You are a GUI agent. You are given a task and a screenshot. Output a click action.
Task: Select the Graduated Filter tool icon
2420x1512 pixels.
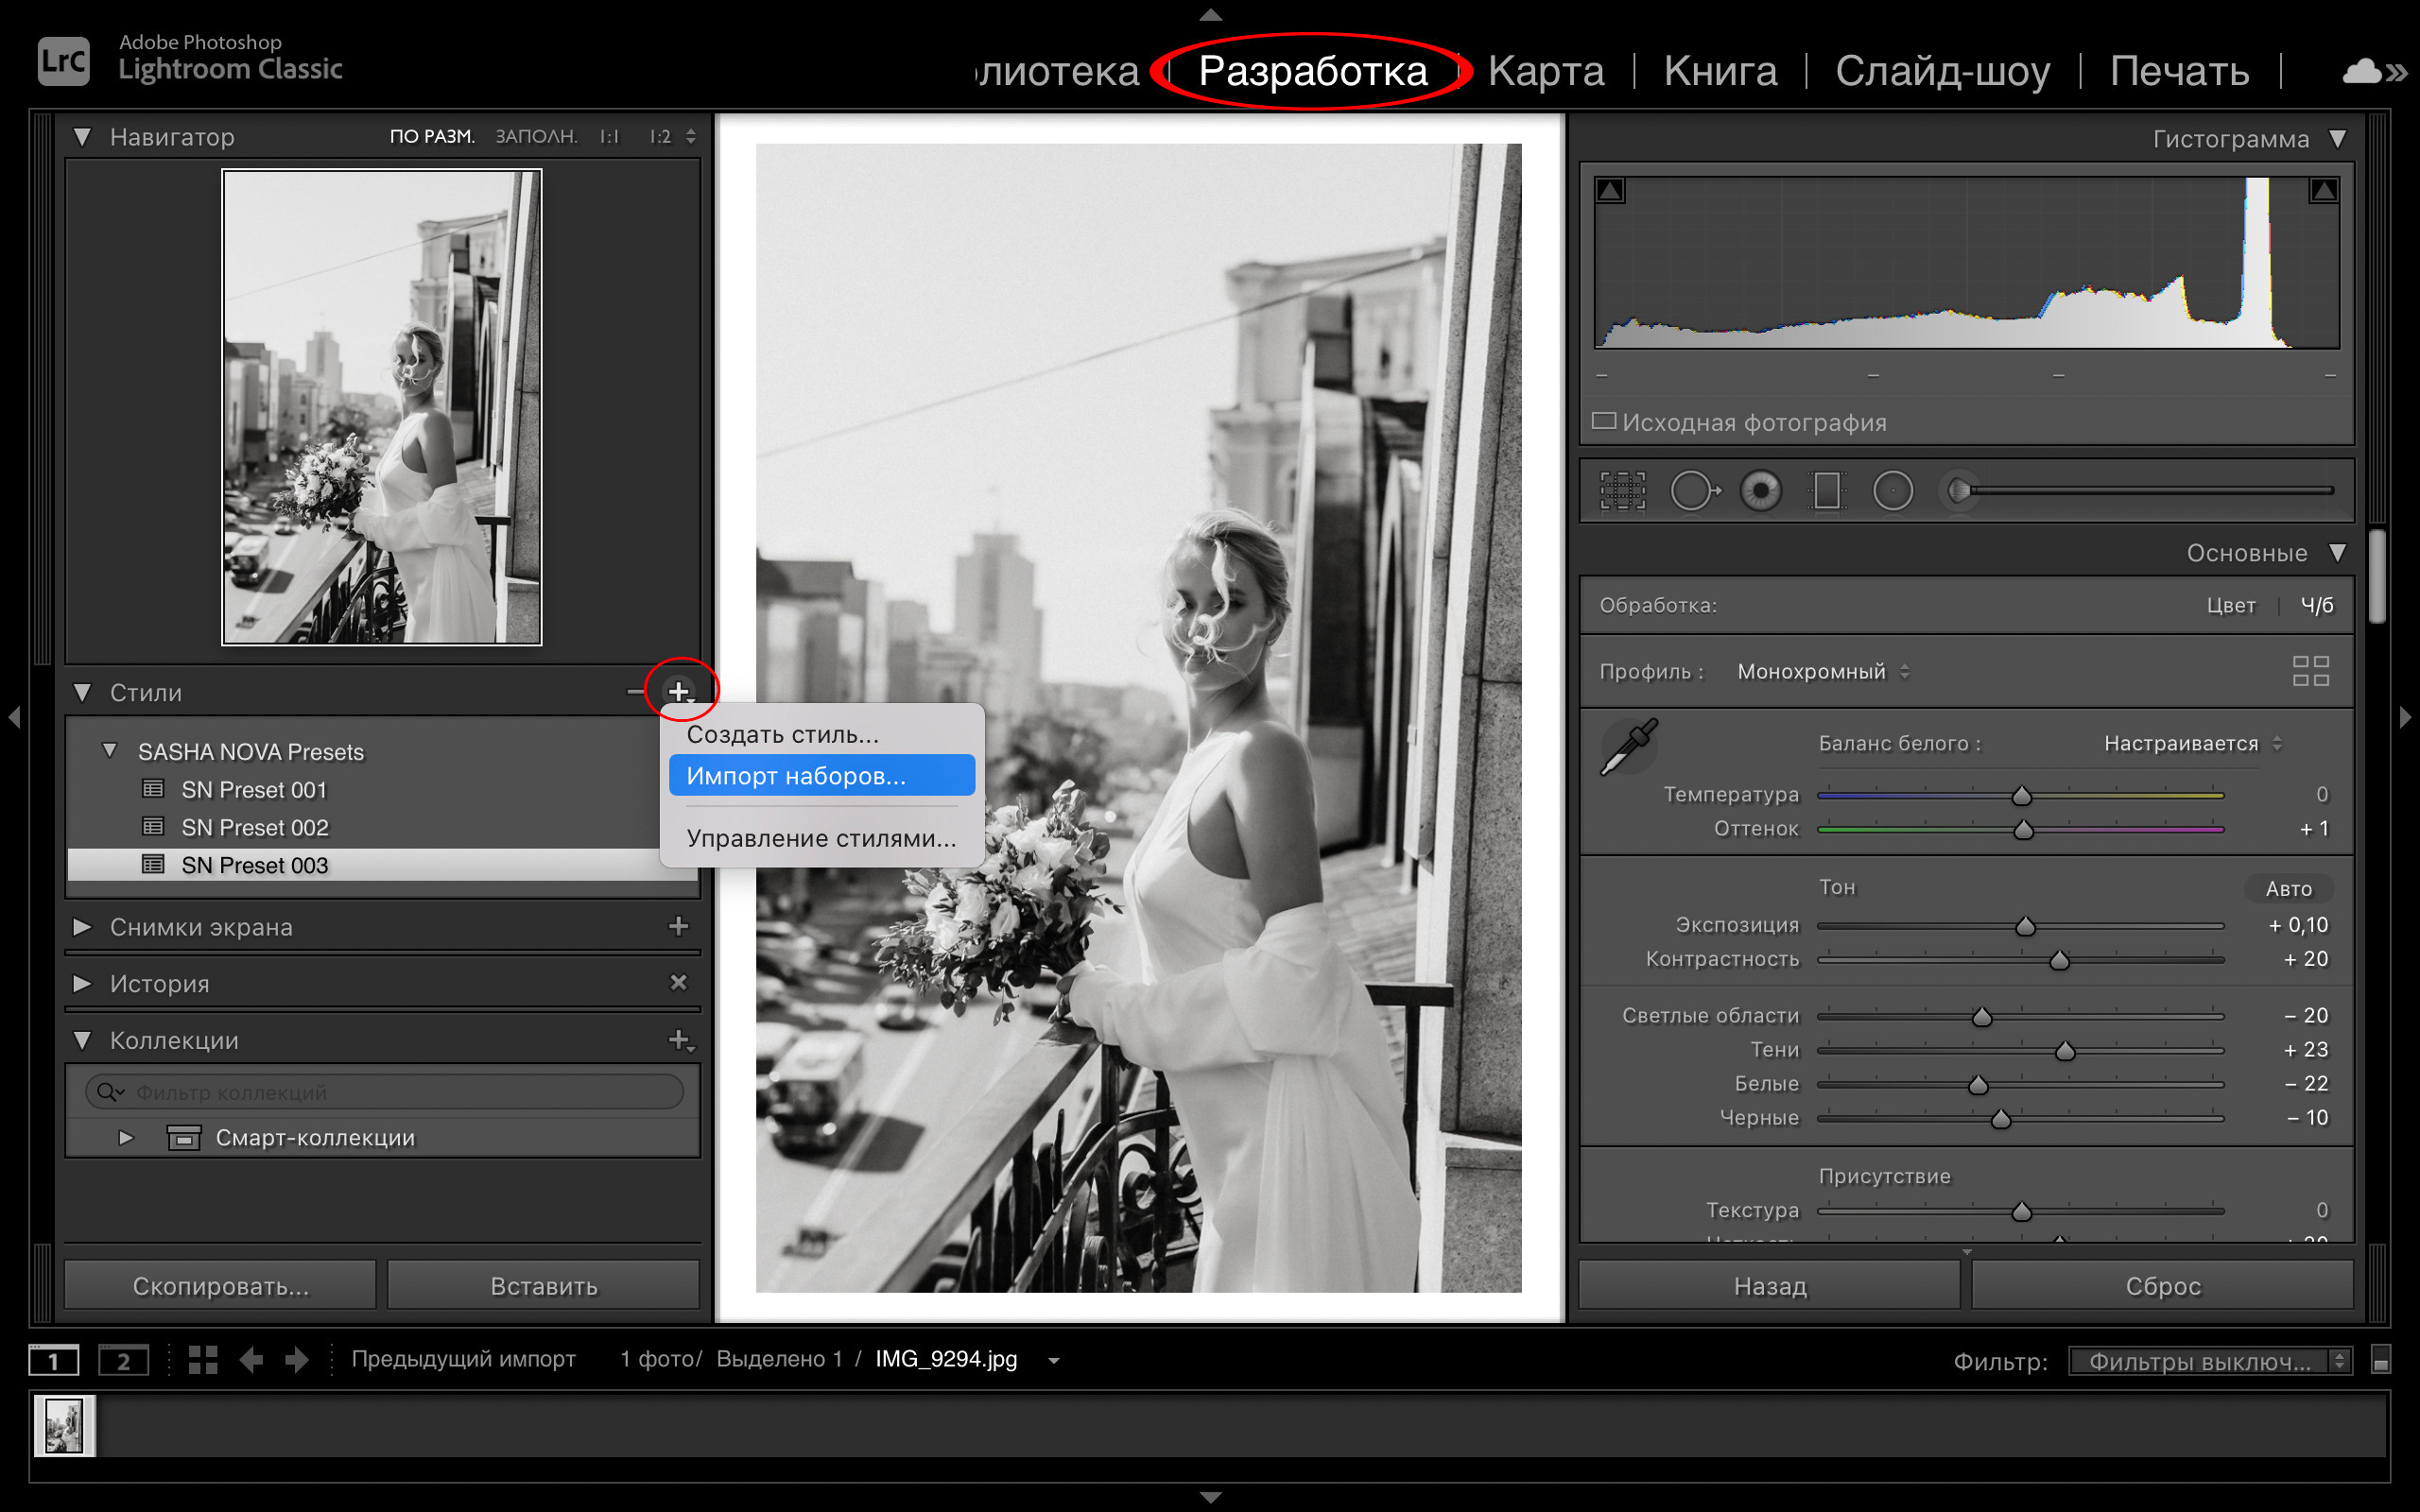(x=1826, y=491)
